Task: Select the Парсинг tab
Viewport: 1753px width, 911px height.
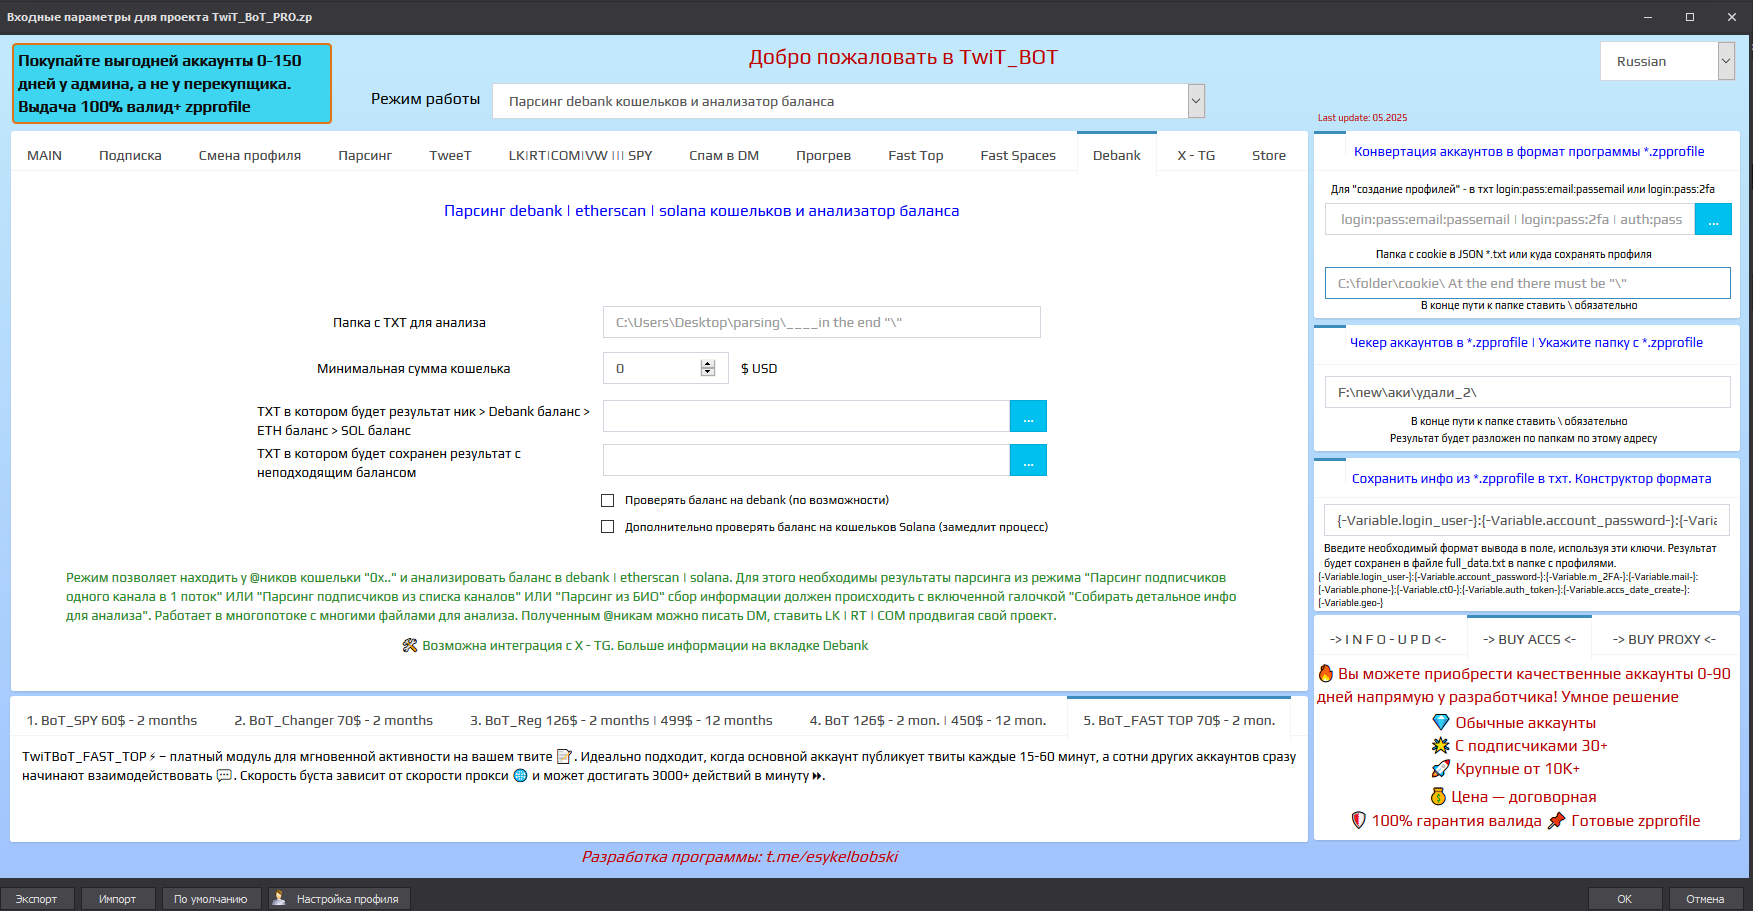Action: (x=365, y=155)
